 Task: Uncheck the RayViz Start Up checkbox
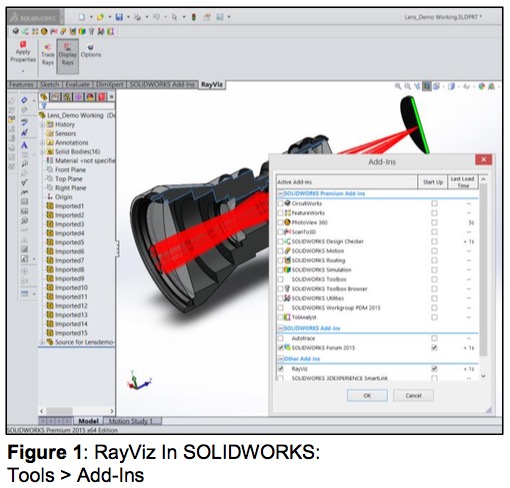pyautogui.click(x=434, y=369)
